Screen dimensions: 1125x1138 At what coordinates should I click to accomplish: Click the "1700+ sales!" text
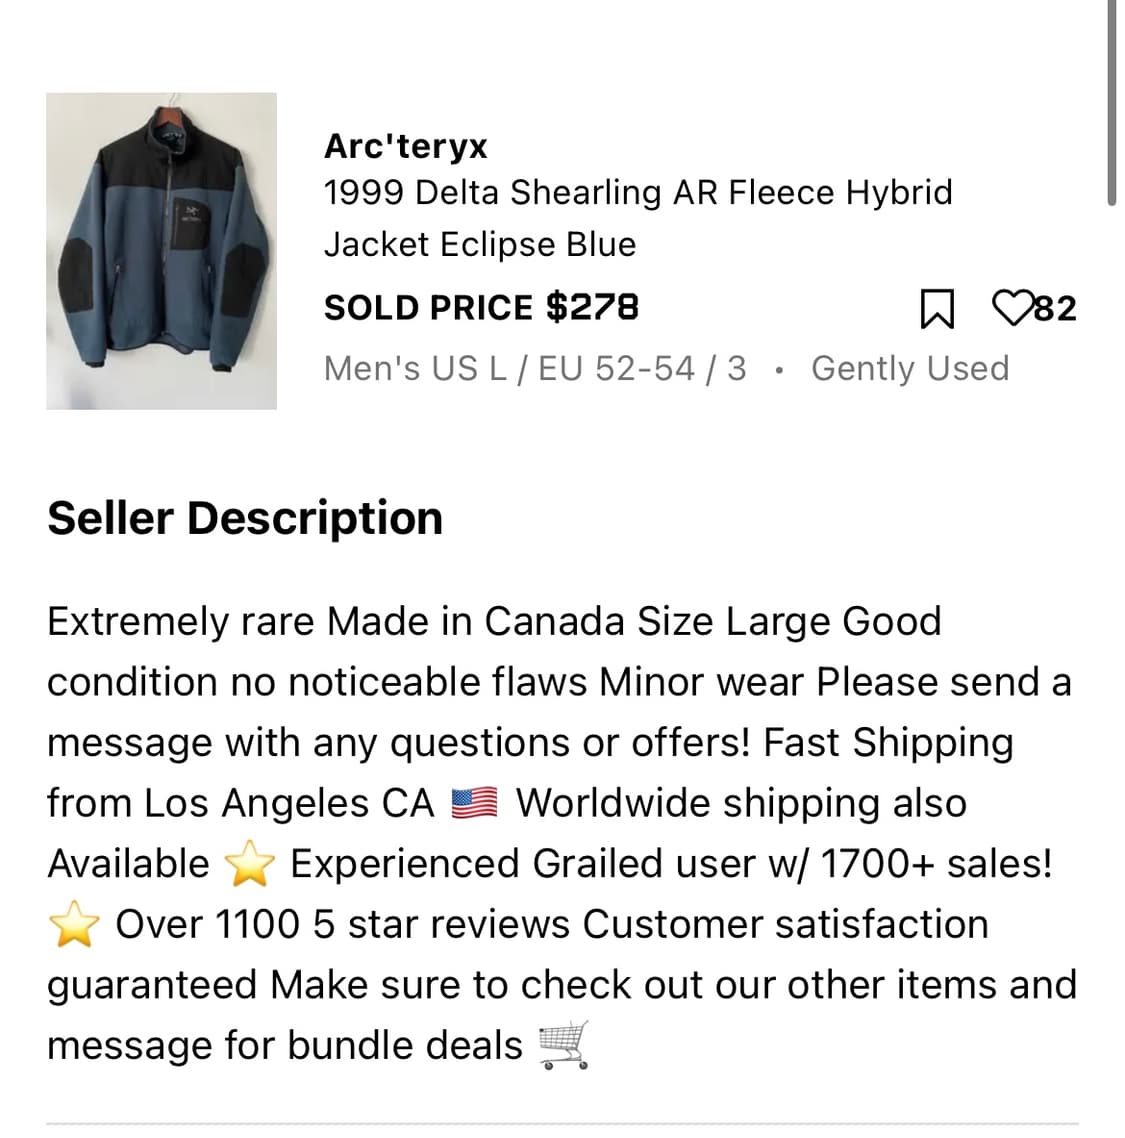[936, 864]
